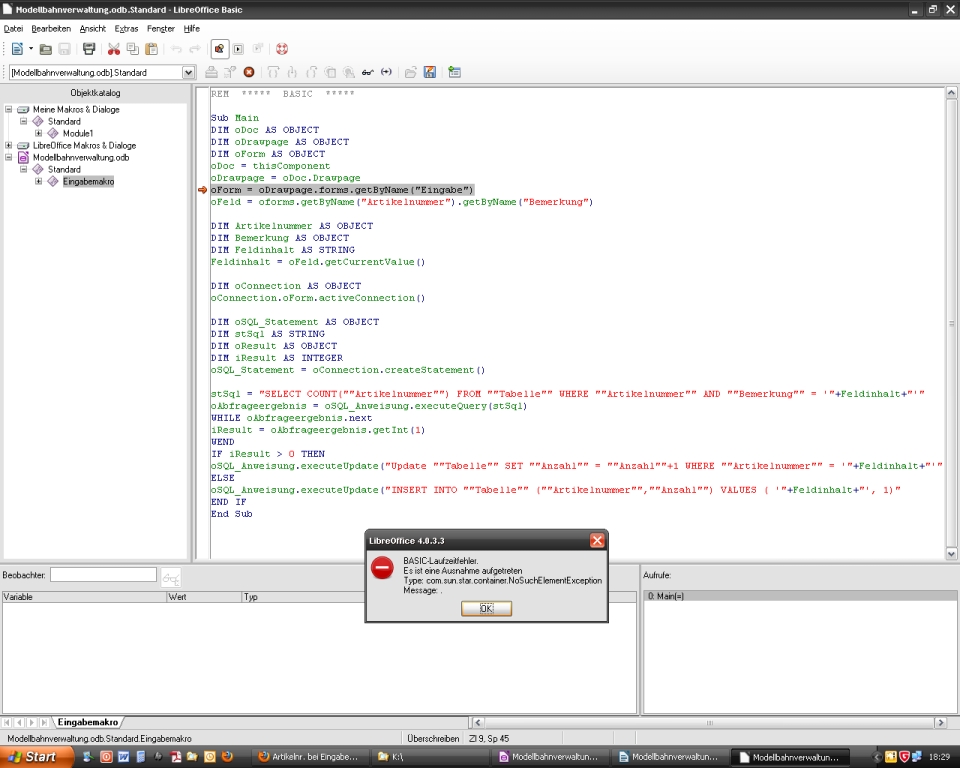Image resolution: width=960 pixels, height=768 pixels.
Task: Insert BASIC source file icon
Action: point(411,72)
